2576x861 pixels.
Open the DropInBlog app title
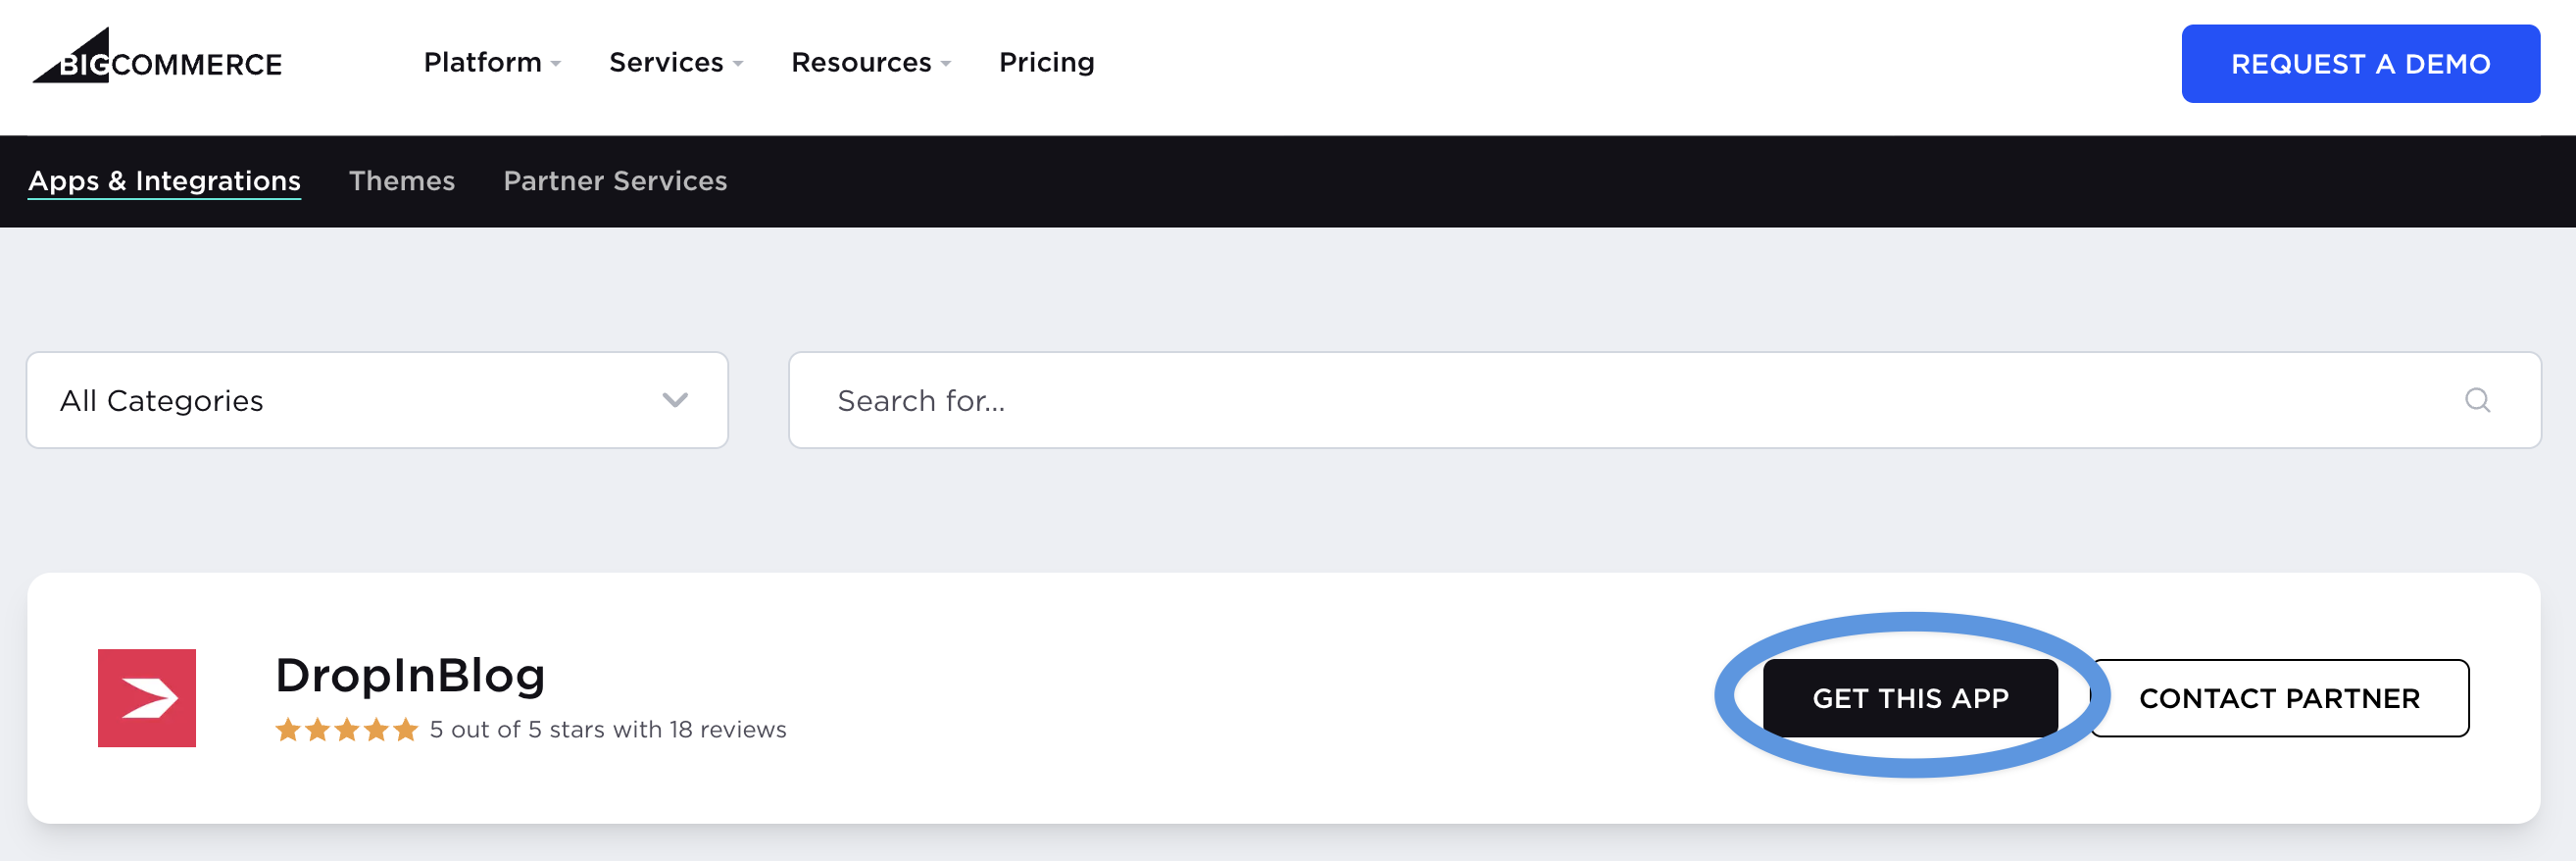[410, 675]
